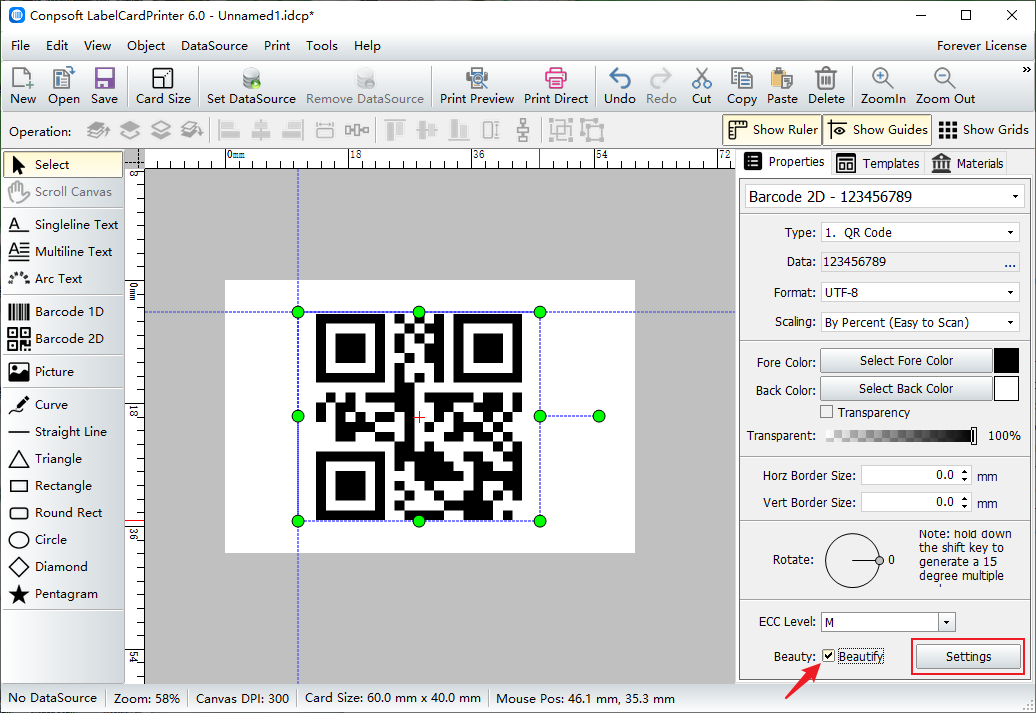Open the barcode Type dropdown

pyautogui.click(x=1010, y=233)
